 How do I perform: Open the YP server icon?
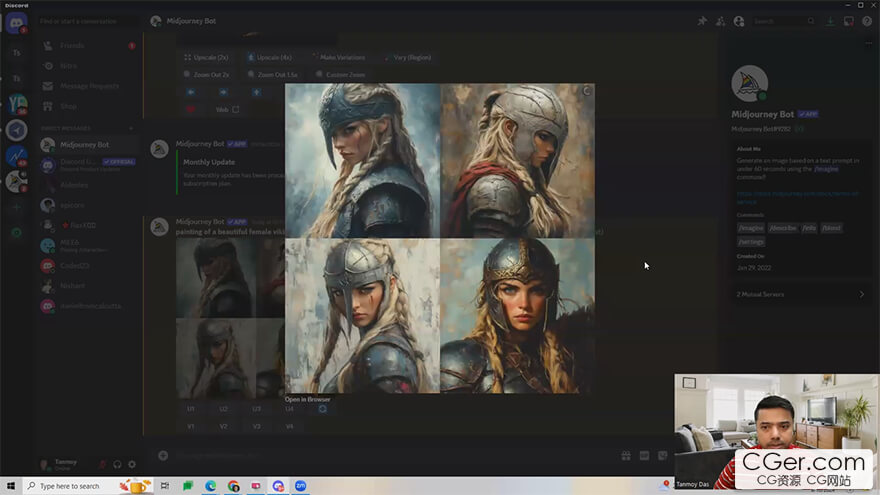17,104
